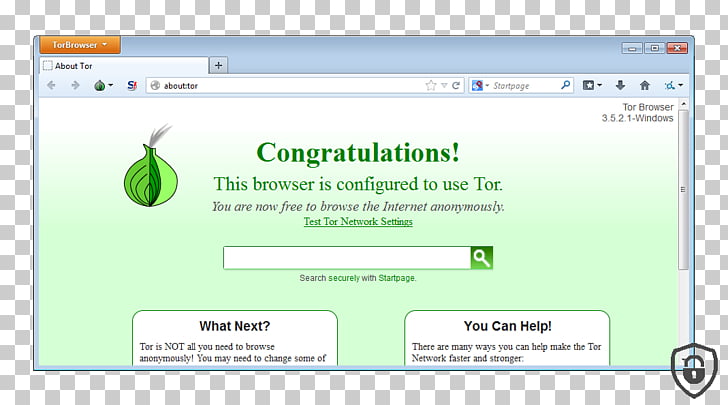The image size is (728, 405).
Task: Go back with the back arrow
Action: point(51,85)
